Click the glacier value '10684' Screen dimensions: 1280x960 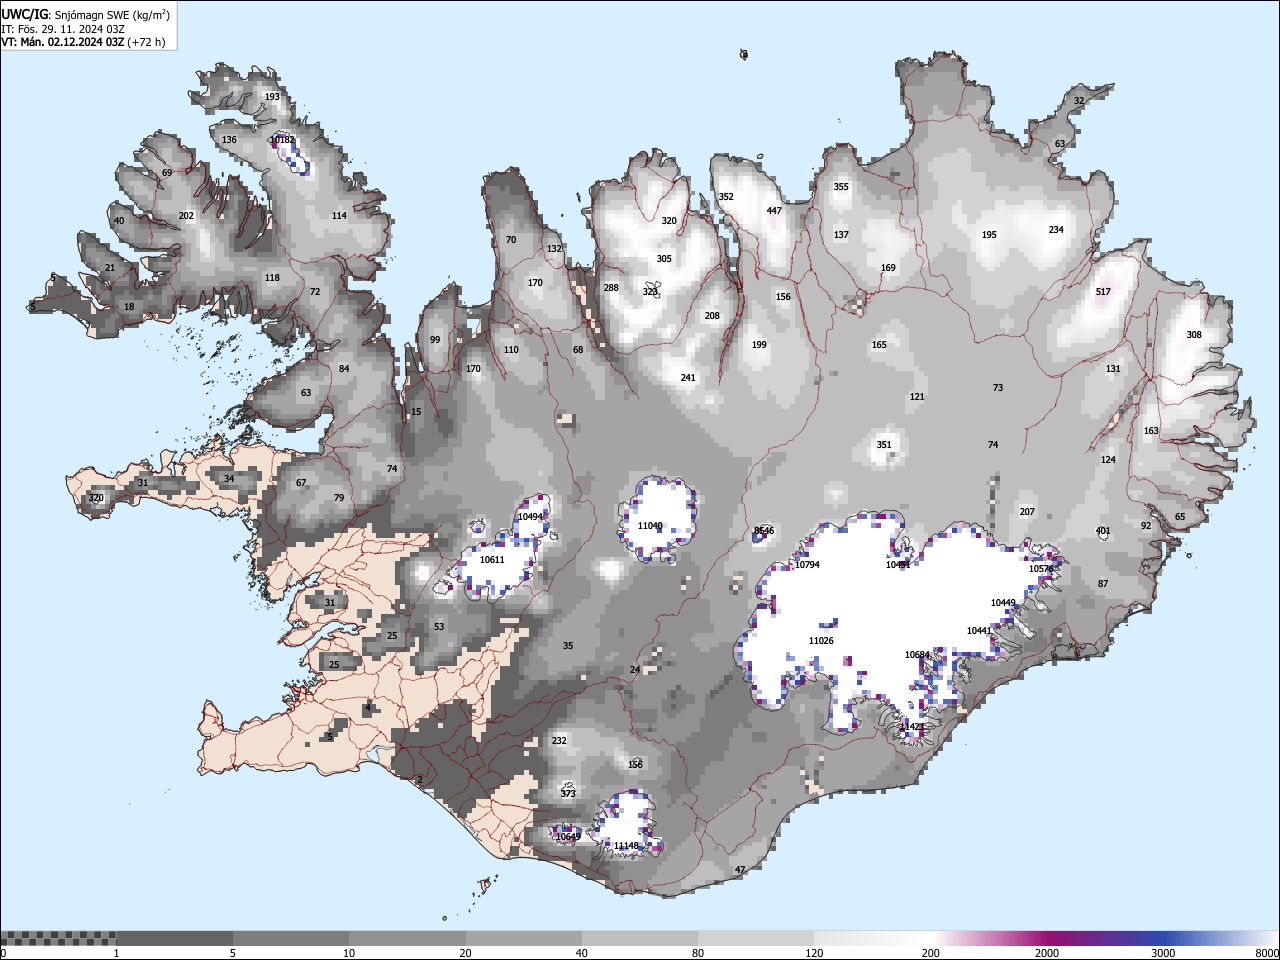click(917, 655)
